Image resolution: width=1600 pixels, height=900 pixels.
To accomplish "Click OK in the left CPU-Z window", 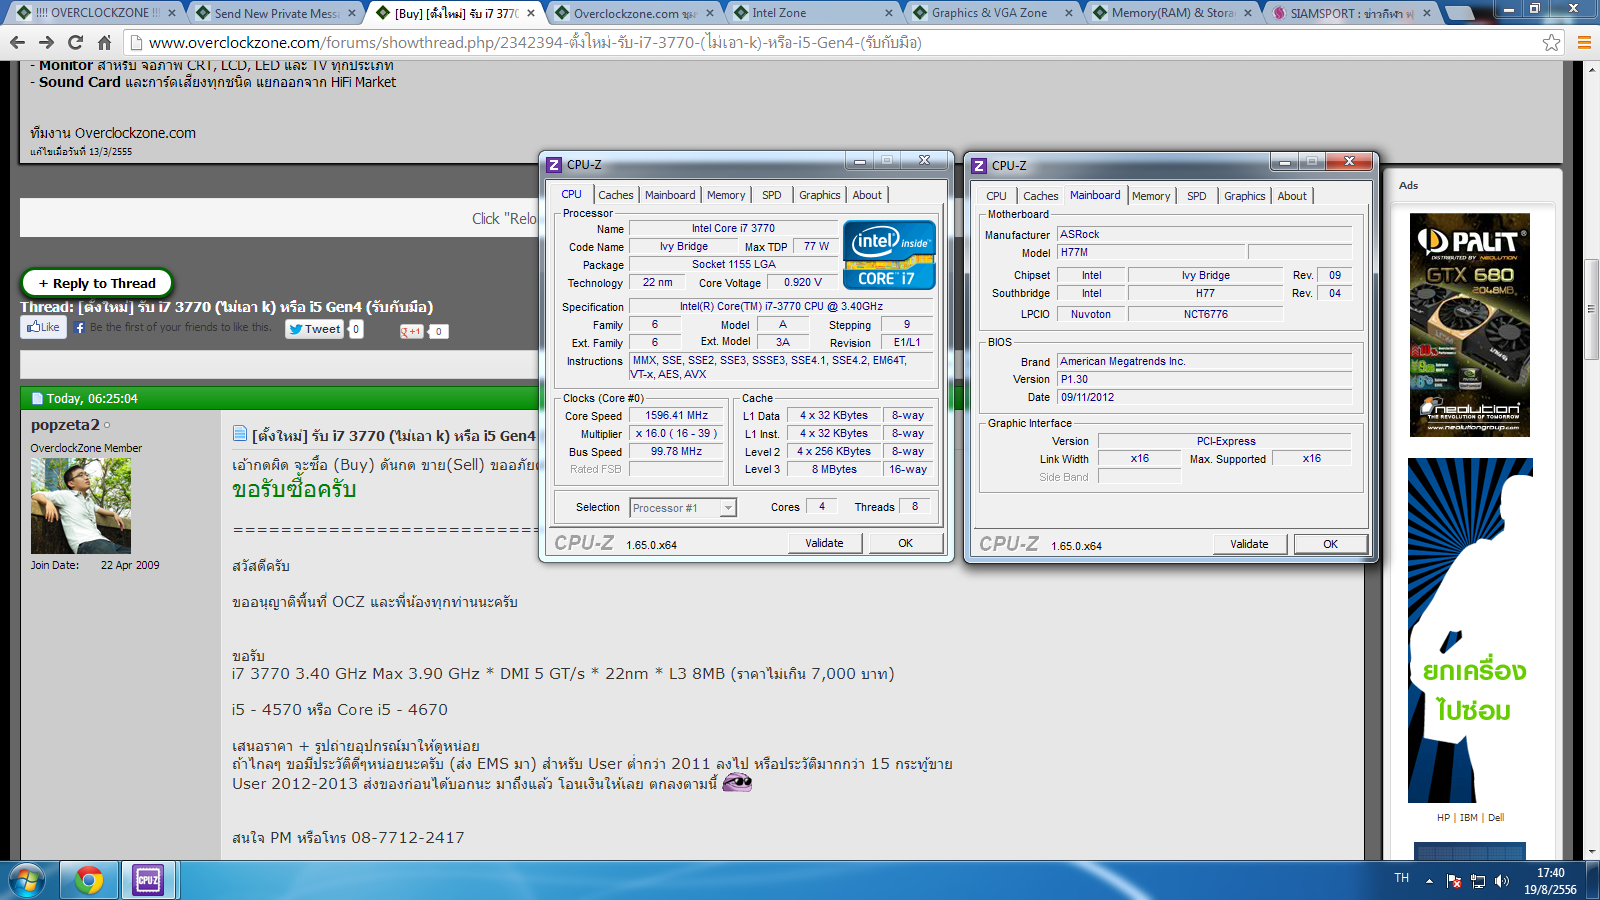I will point(906,543).
